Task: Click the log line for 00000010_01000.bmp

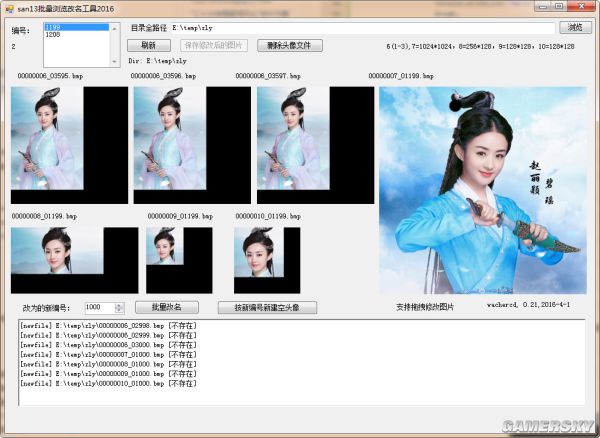Action: coord(108,383)
